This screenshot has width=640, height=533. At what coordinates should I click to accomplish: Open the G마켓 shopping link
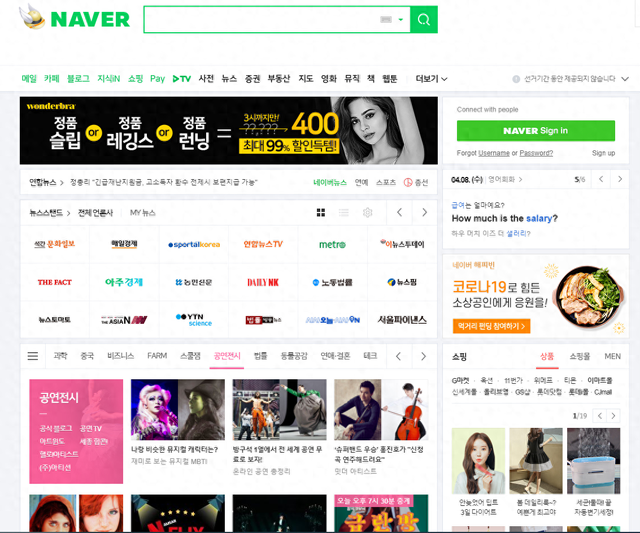click(x=460, y=380)
